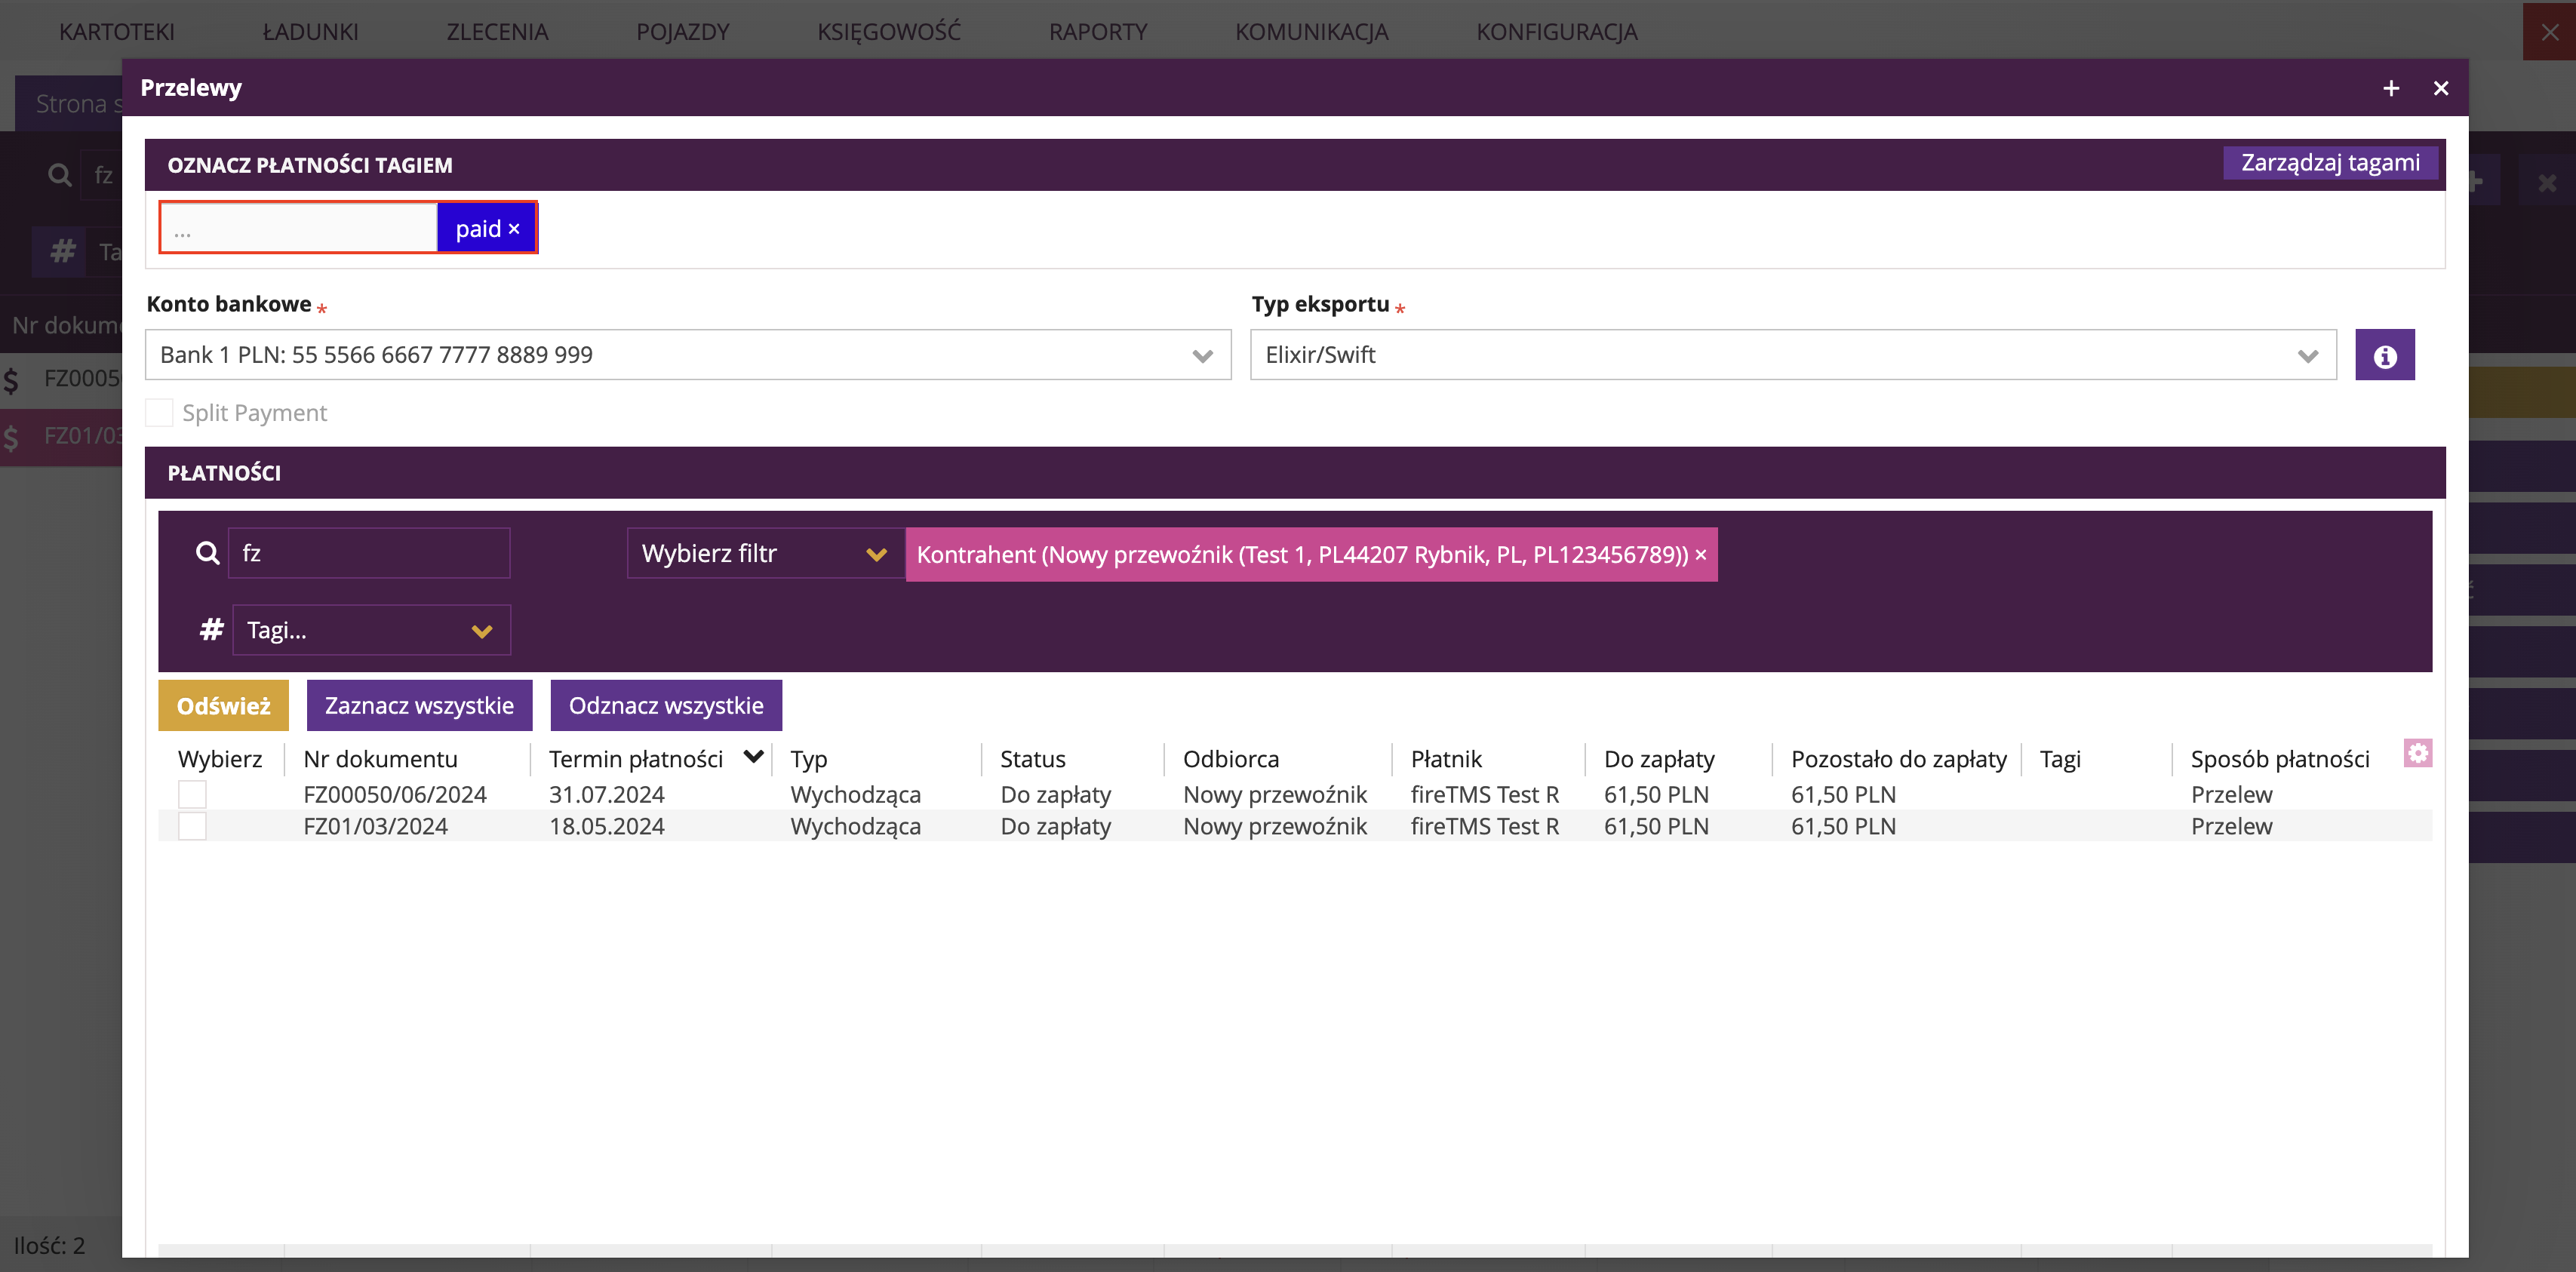The height and width of the screenshot is (1272, 2576).
Task: Click the Zarządzaj tagami button
Action: (x=2329, y=163)
